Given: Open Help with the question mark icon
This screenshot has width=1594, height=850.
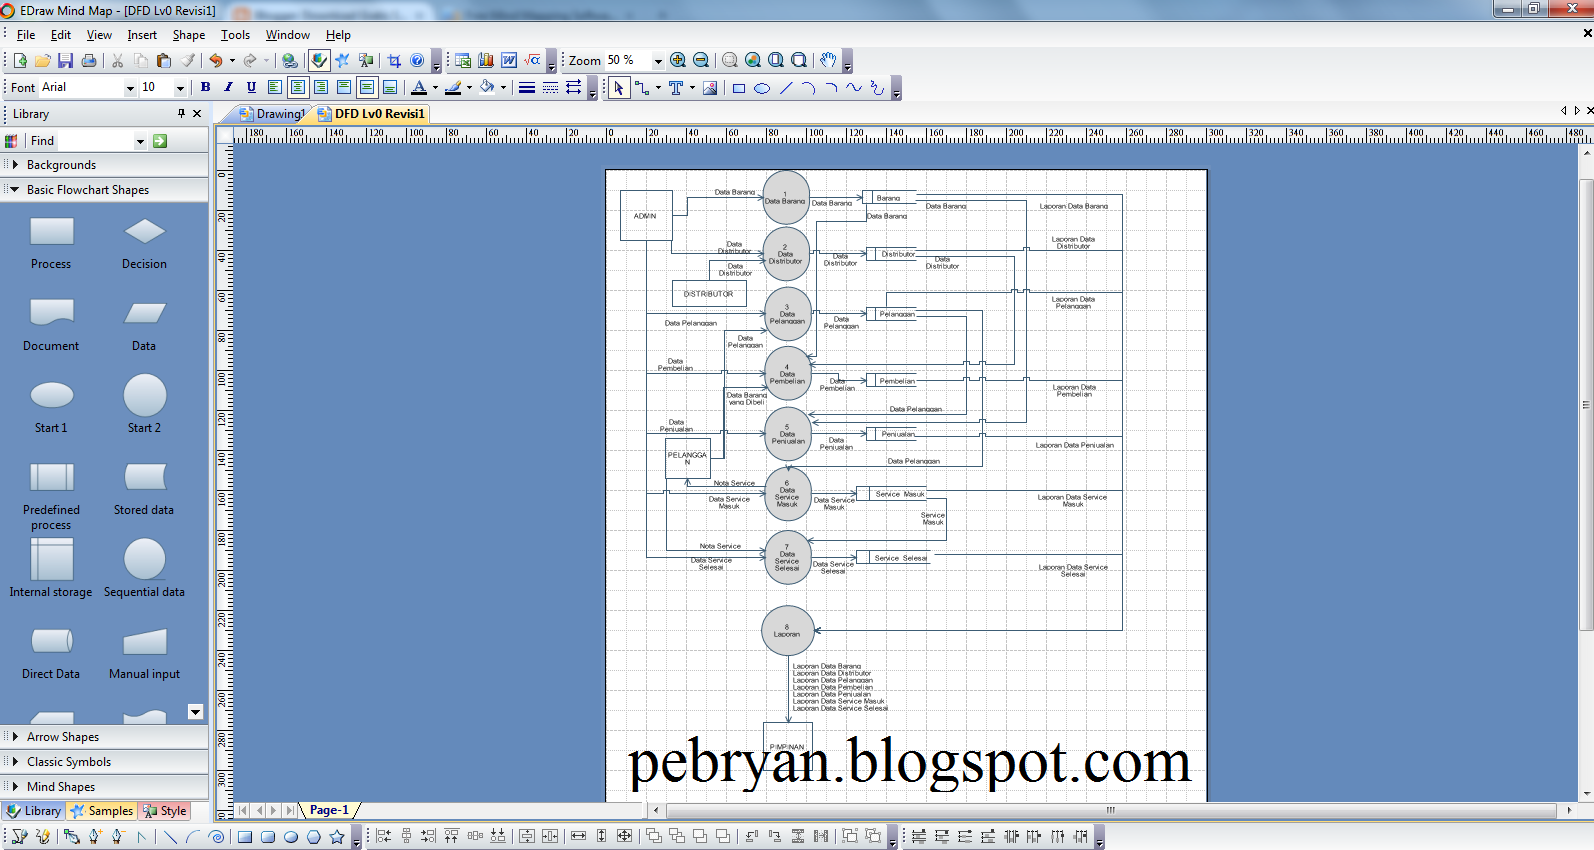Looking at the screenshot, I should point(417,61).
